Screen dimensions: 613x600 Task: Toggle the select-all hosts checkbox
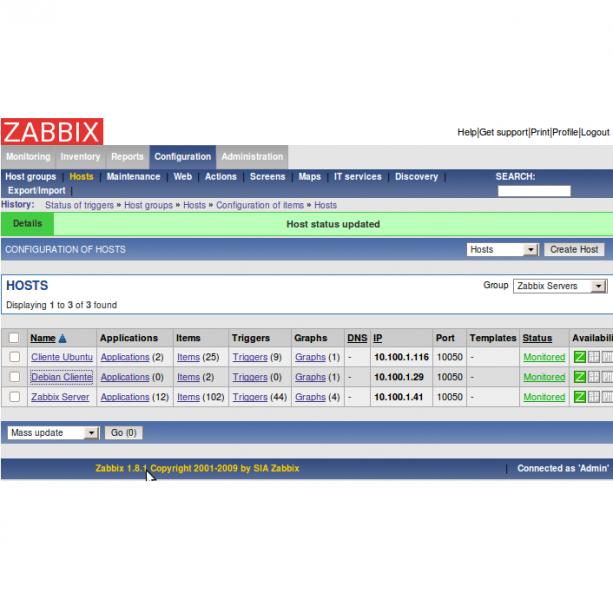(x=14, y=338)
